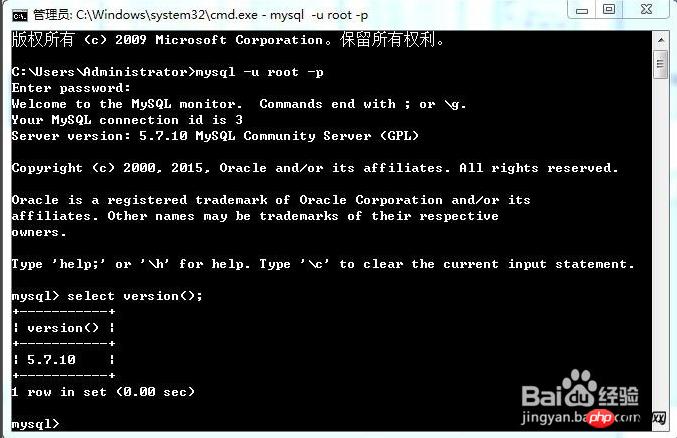Click the Baidu paw logo watermark
677x438 pixels.
[577, 388]
